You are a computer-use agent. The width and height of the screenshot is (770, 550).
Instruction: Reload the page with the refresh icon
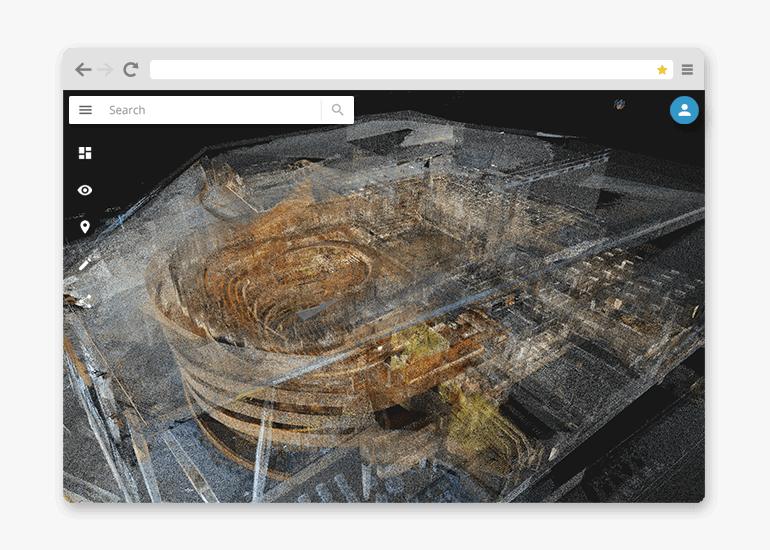[130, 70]
